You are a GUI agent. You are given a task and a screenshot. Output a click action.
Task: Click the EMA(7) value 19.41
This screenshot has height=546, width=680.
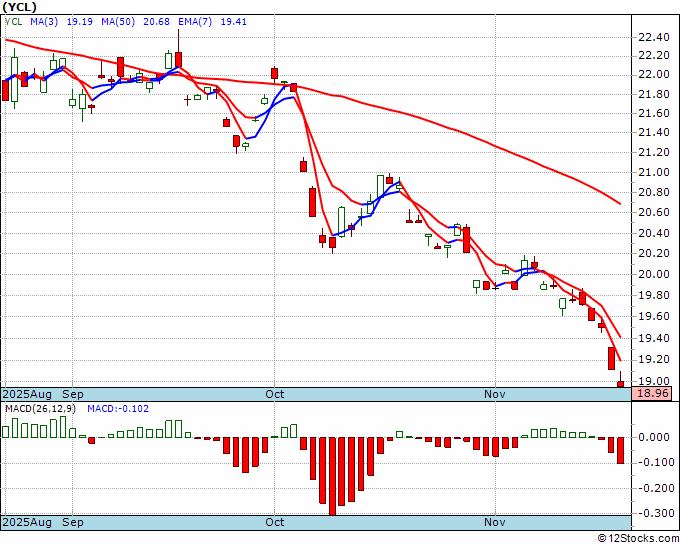point(233,21)
